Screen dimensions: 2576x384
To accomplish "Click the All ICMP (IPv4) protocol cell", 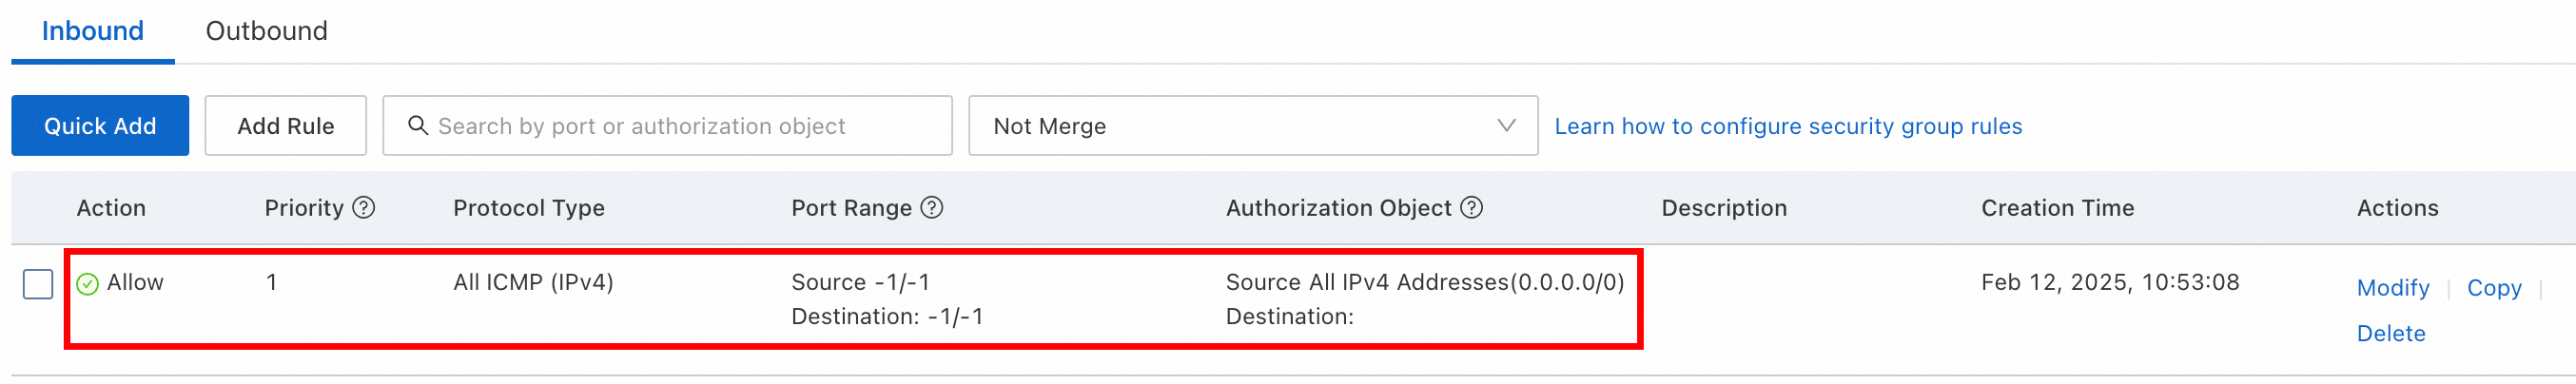I will (533, 282).
